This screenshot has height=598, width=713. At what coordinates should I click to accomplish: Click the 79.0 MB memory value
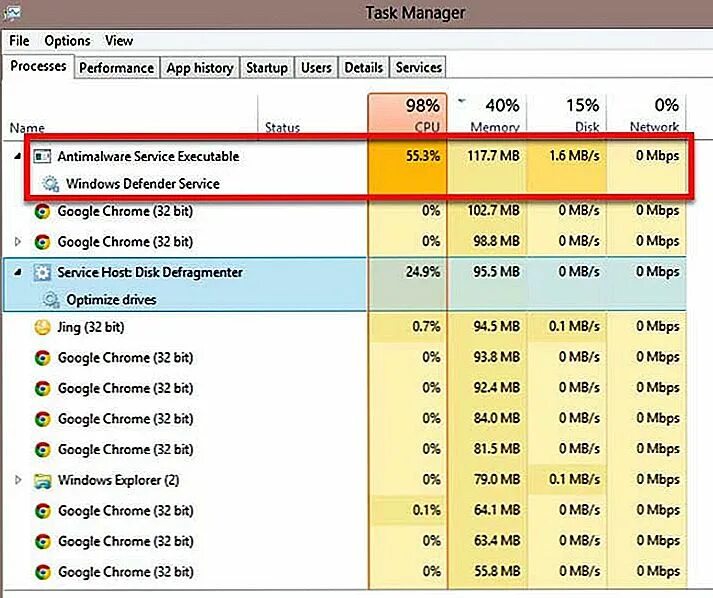(x=497, y=479)
